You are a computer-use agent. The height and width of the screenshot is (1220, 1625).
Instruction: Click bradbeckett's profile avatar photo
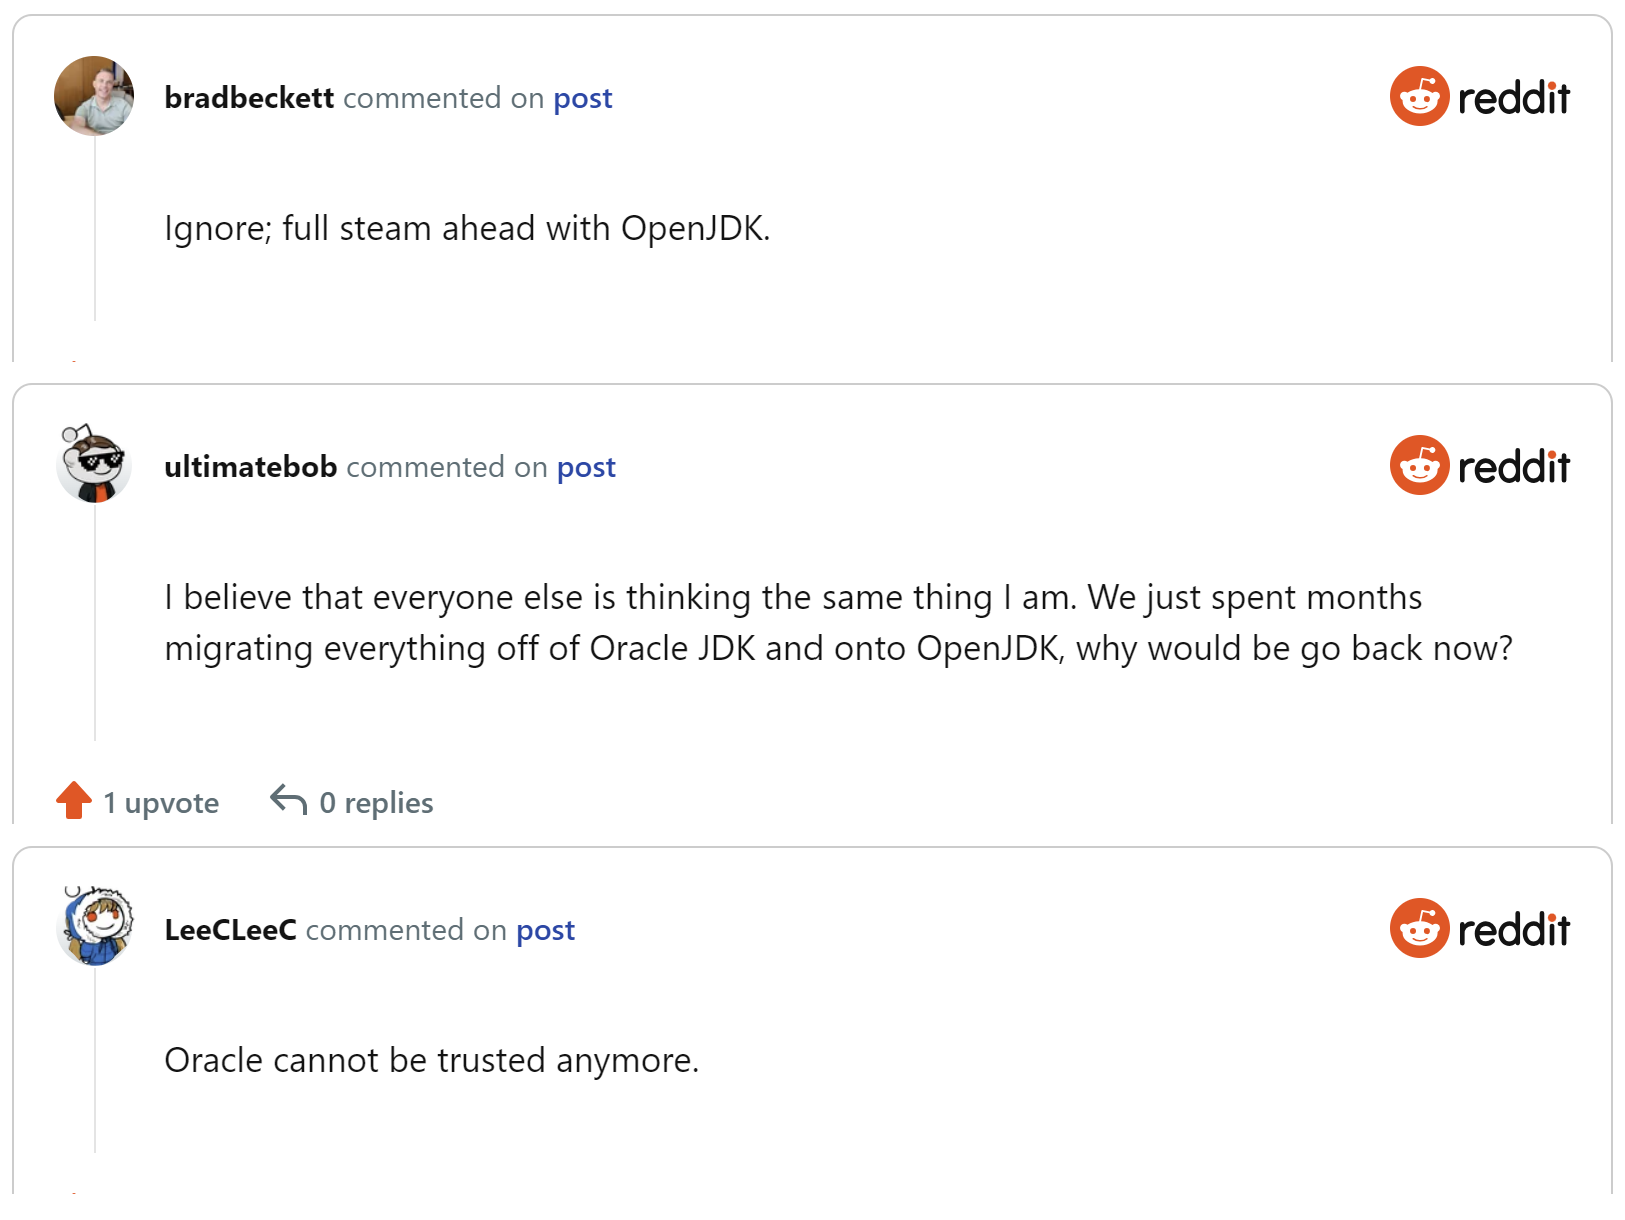(x=94, y=96)
